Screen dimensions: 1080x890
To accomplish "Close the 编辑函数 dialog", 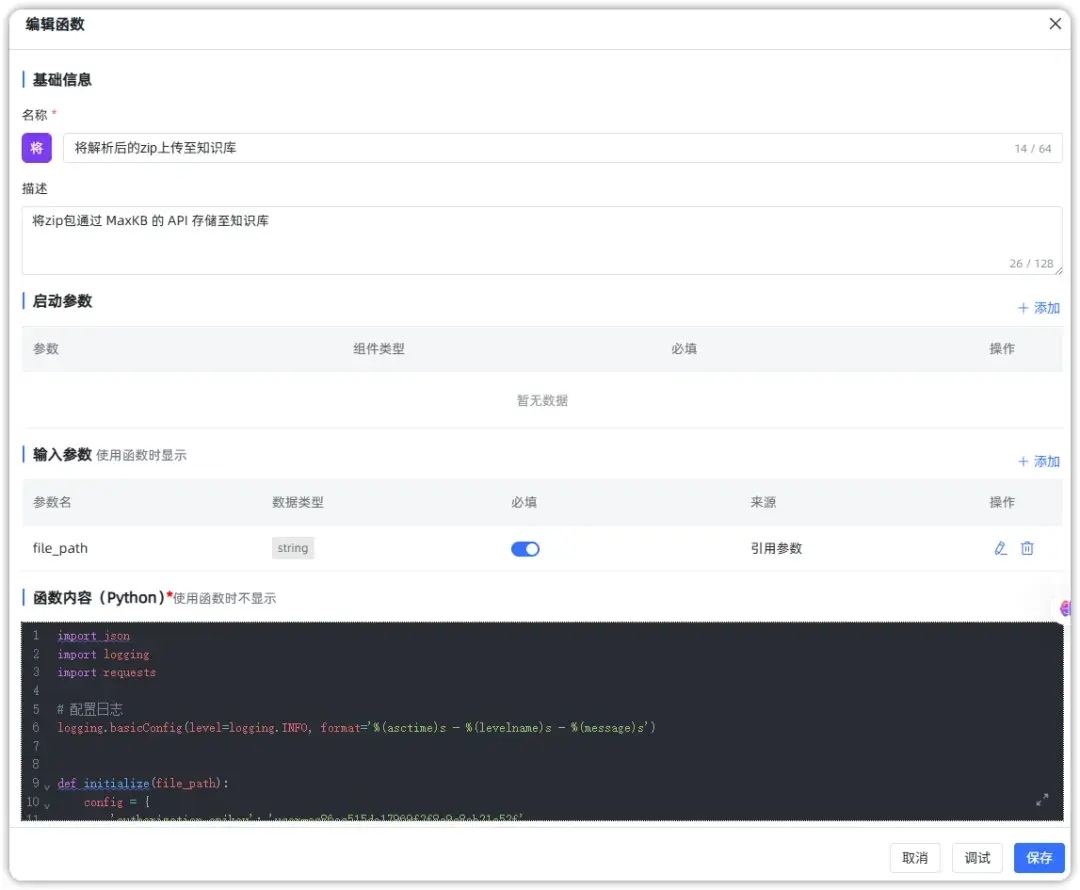I will click(1055, 23).
